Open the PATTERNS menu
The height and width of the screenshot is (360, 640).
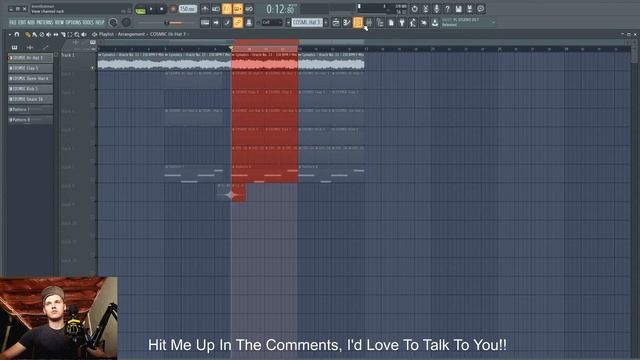[45, 22]
